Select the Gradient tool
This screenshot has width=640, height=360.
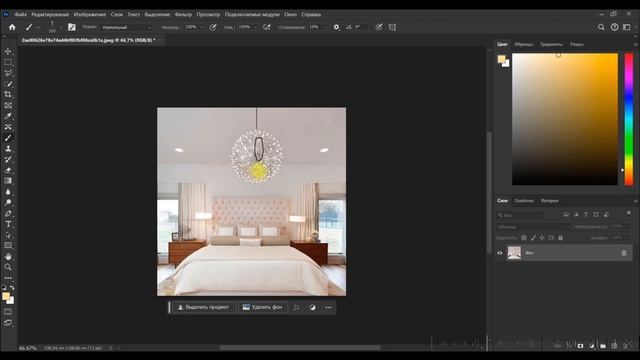(8, 181)
